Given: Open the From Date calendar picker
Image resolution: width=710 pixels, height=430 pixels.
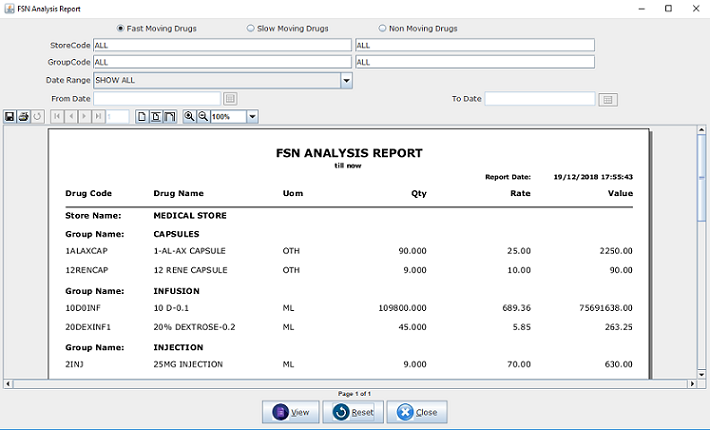Looking at the screenshot, I should pos(230,99).
